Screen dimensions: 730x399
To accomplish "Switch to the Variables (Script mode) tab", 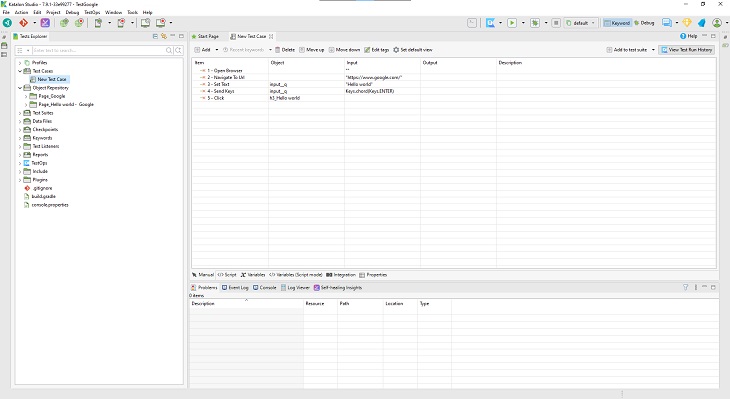I will (296, 275).
